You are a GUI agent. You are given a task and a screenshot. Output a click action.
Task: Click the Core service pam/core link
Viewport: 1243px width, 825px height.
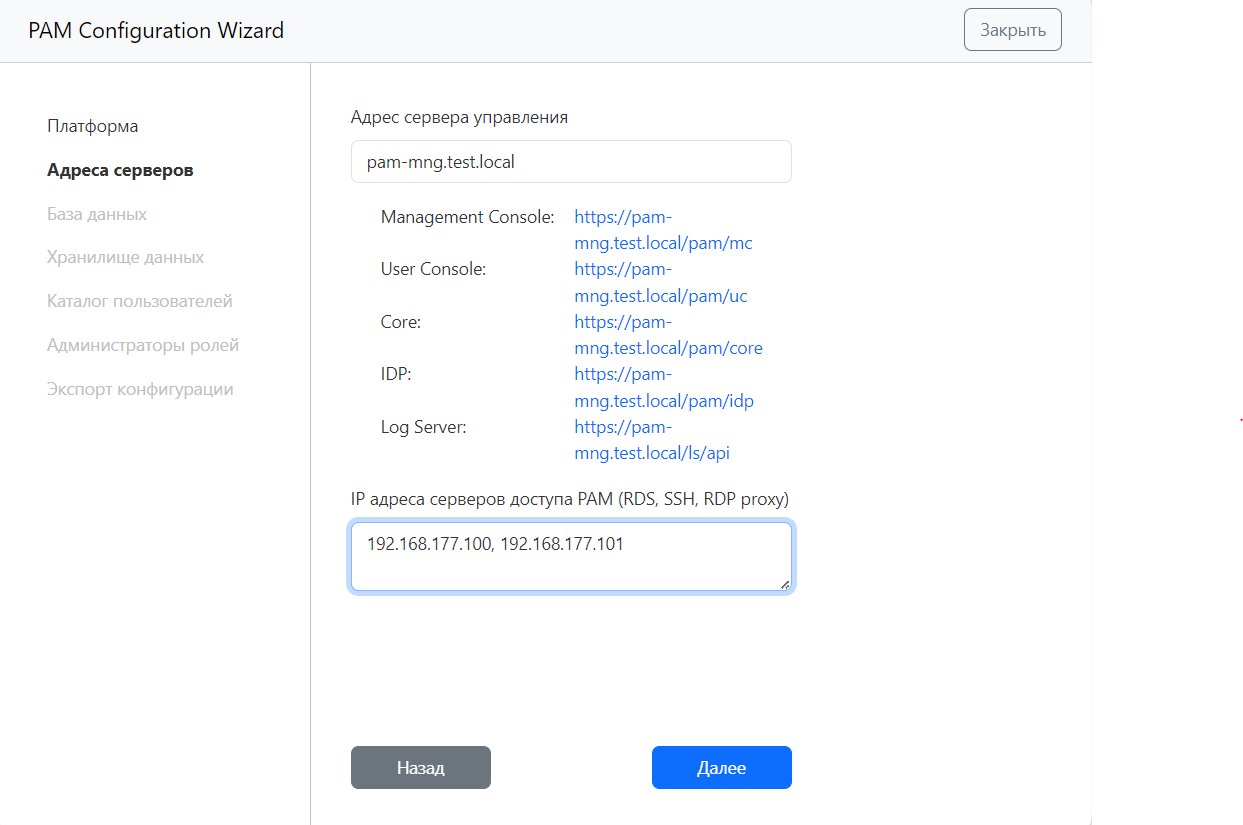point(668,348)
